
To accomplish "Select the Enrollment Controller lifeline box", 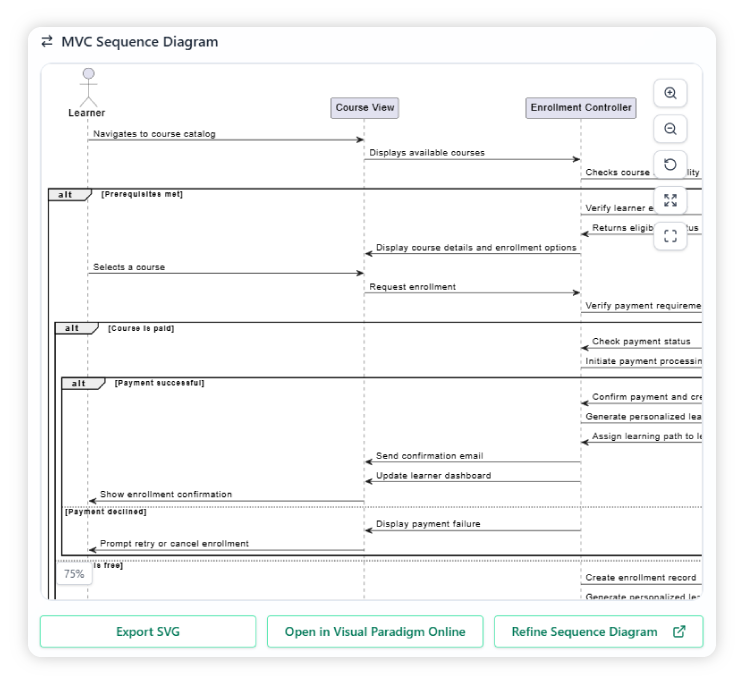I will [x=581, y=108].
